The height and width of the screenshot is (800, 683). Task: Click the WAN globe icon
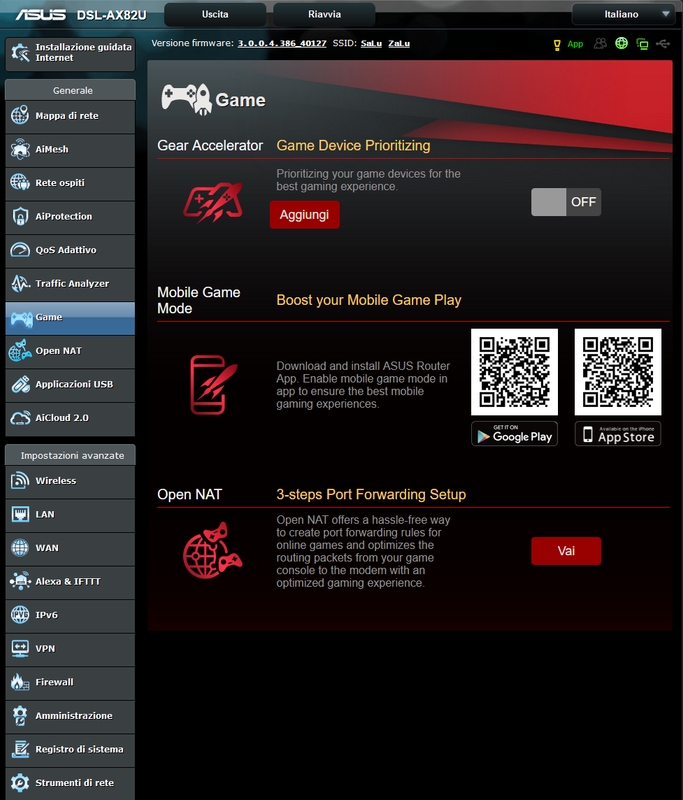point(20,547)
